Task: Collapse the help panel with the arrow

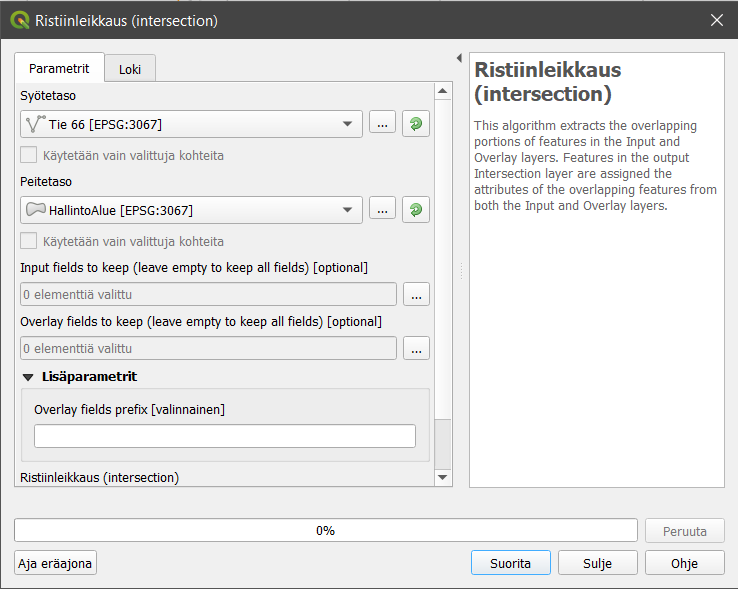Action: (x=458, y=58)
